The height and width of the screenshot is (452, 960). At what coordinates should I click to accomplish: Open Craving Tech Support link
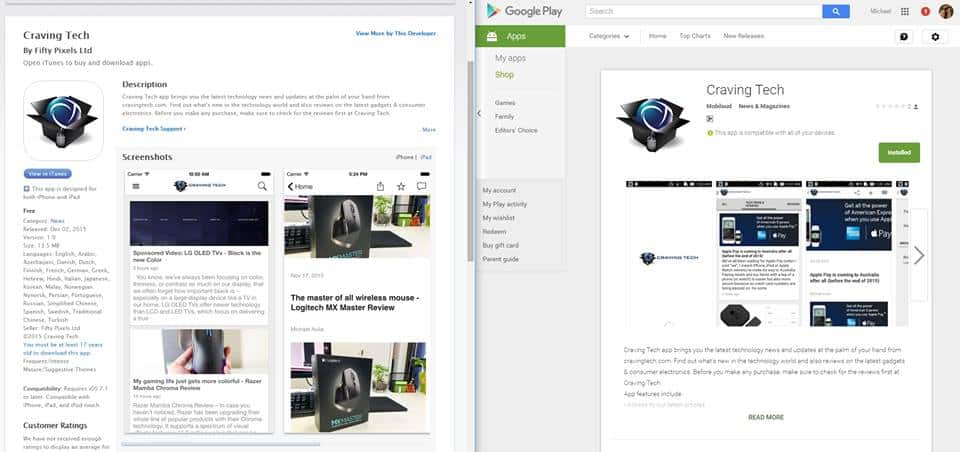(x=154, y=129)
